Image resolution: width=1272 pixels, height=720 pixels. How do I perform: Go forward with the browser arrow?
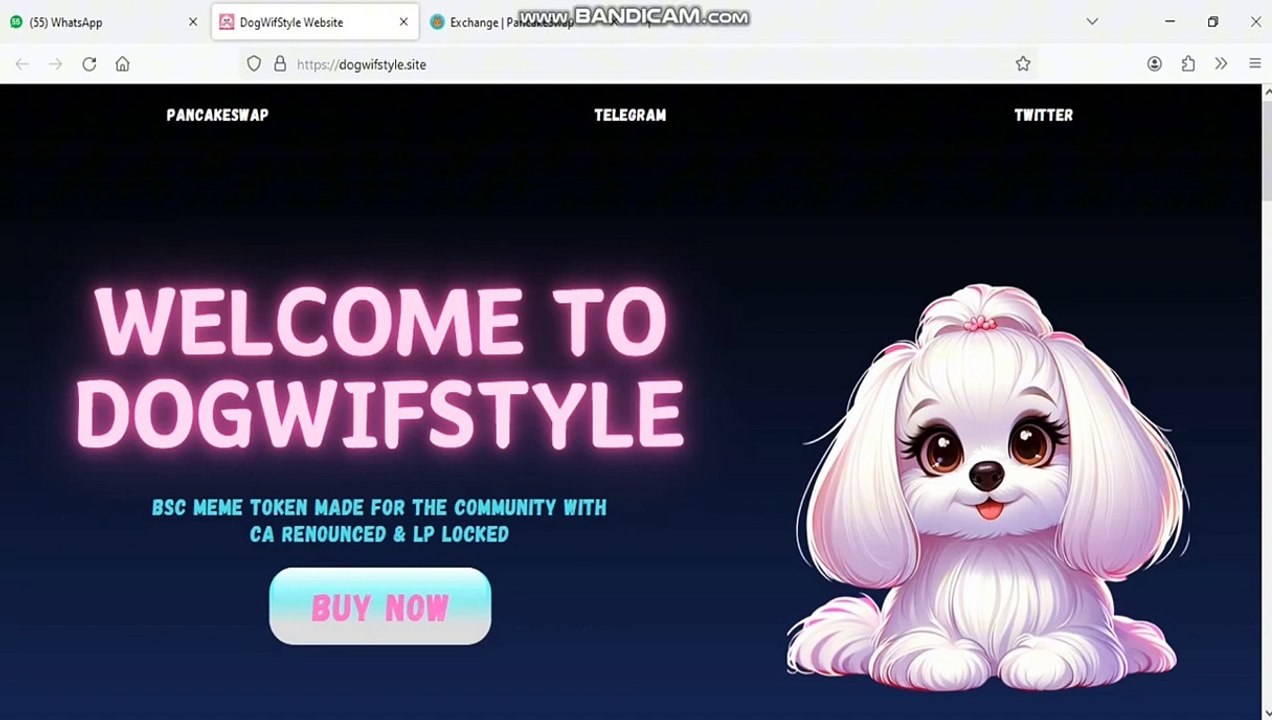click(x=56, y=64)
